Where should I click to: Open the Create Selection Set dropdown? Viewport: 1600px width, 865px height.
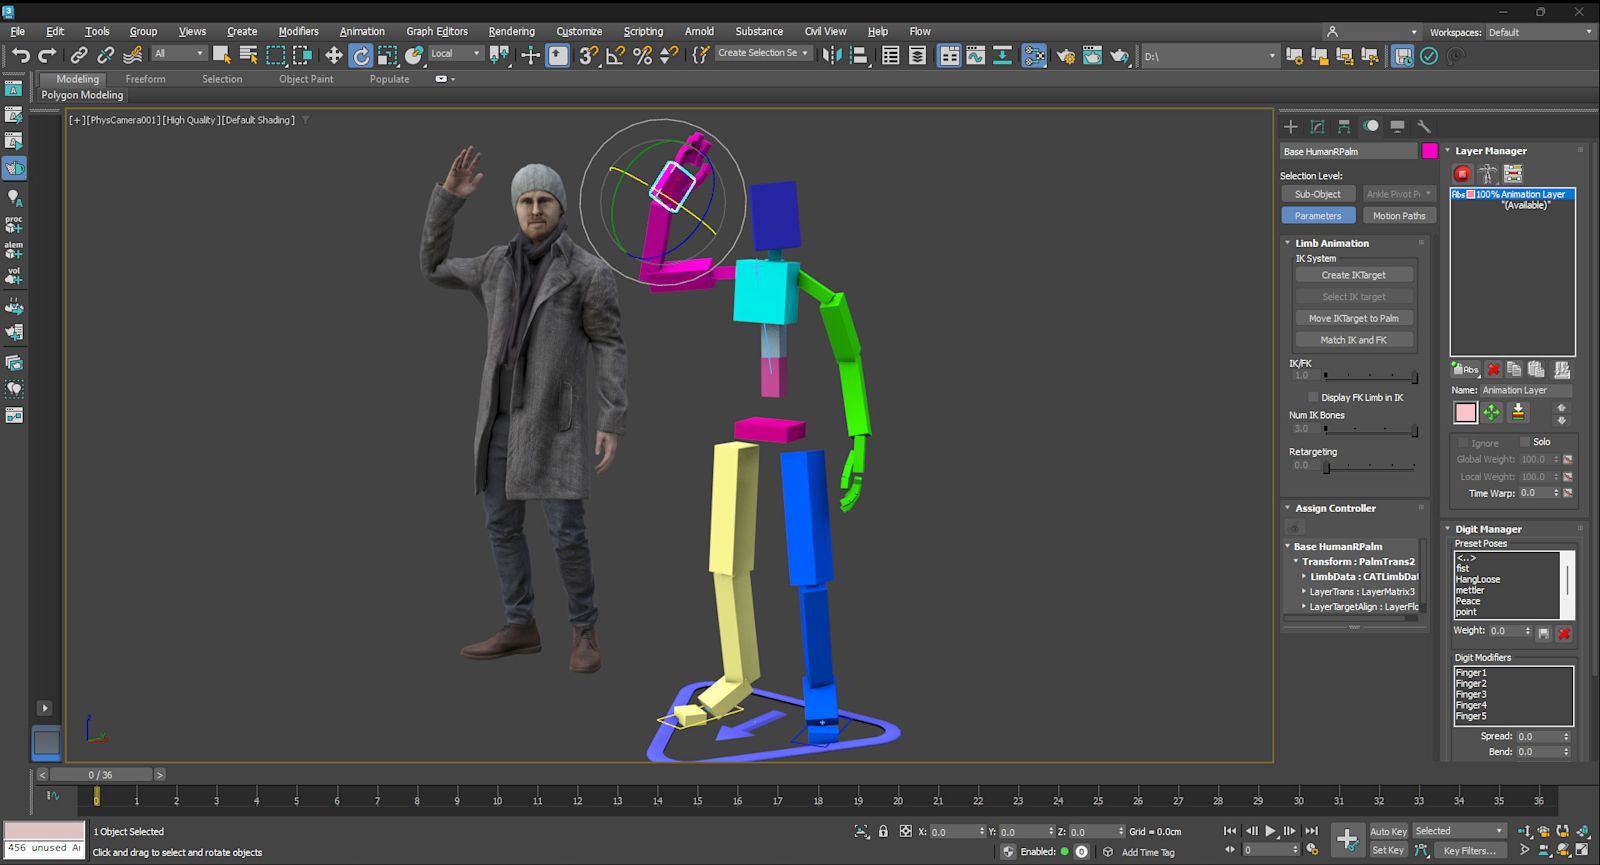click(x=763, y=53)
